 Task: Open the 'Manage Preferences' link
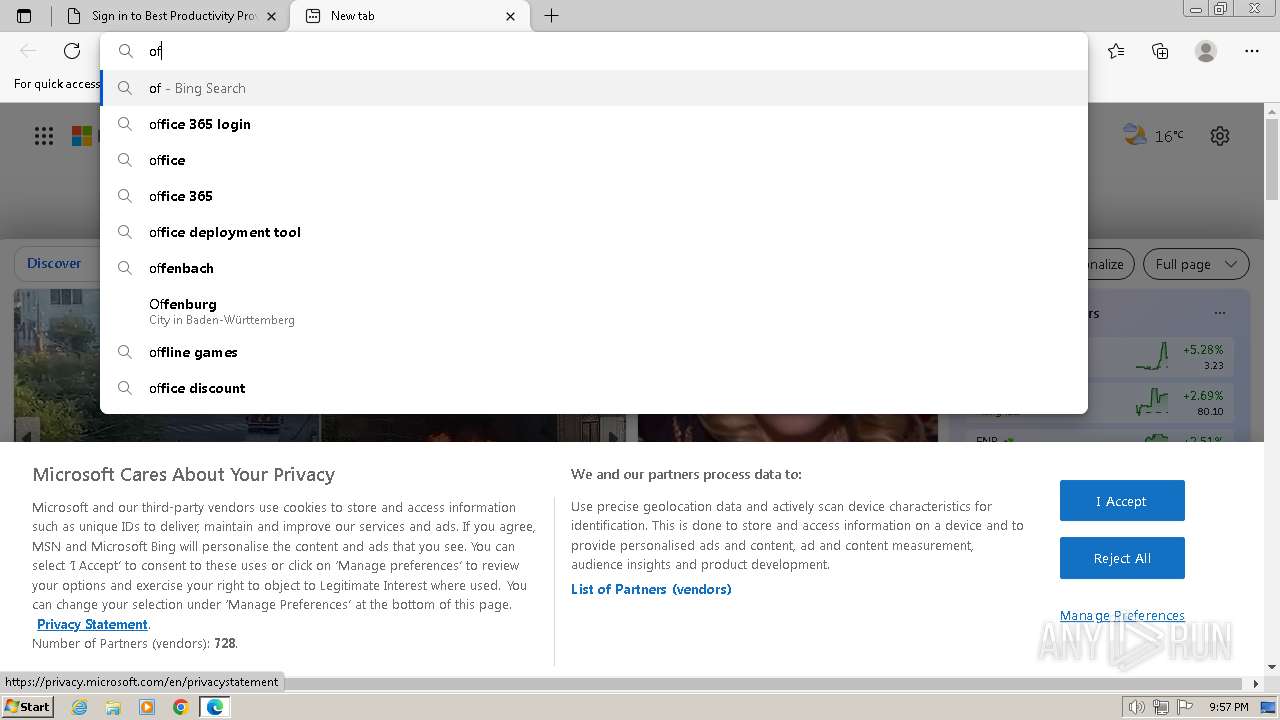click(x=1122, y=615)
